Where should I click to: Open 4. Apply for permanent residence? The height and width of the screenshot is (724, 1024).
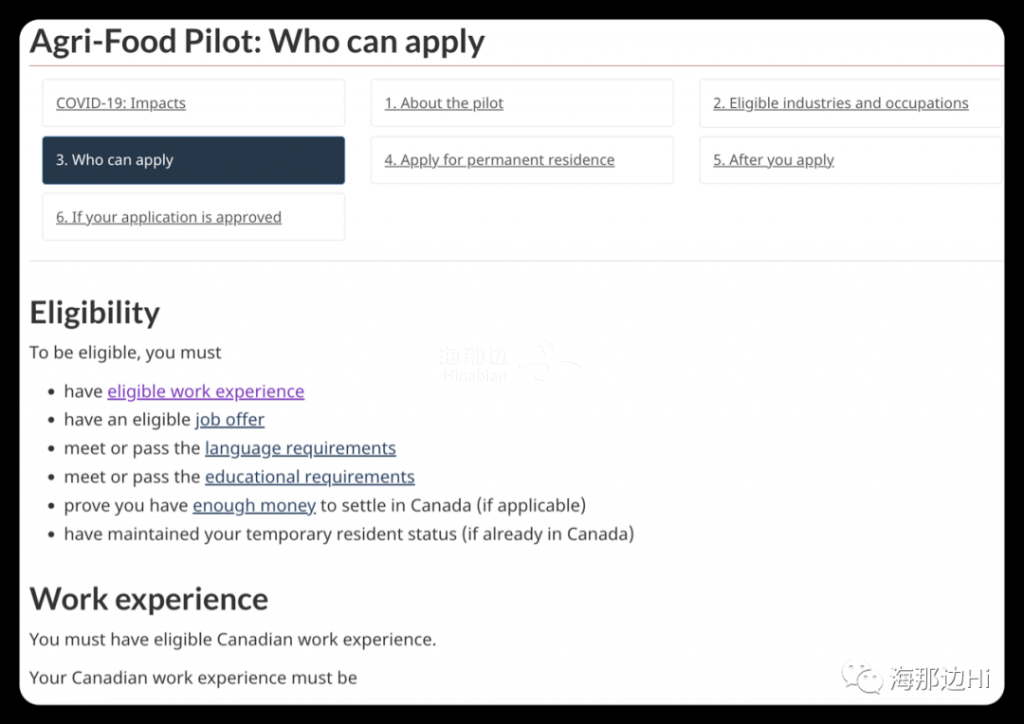[500, 160]
